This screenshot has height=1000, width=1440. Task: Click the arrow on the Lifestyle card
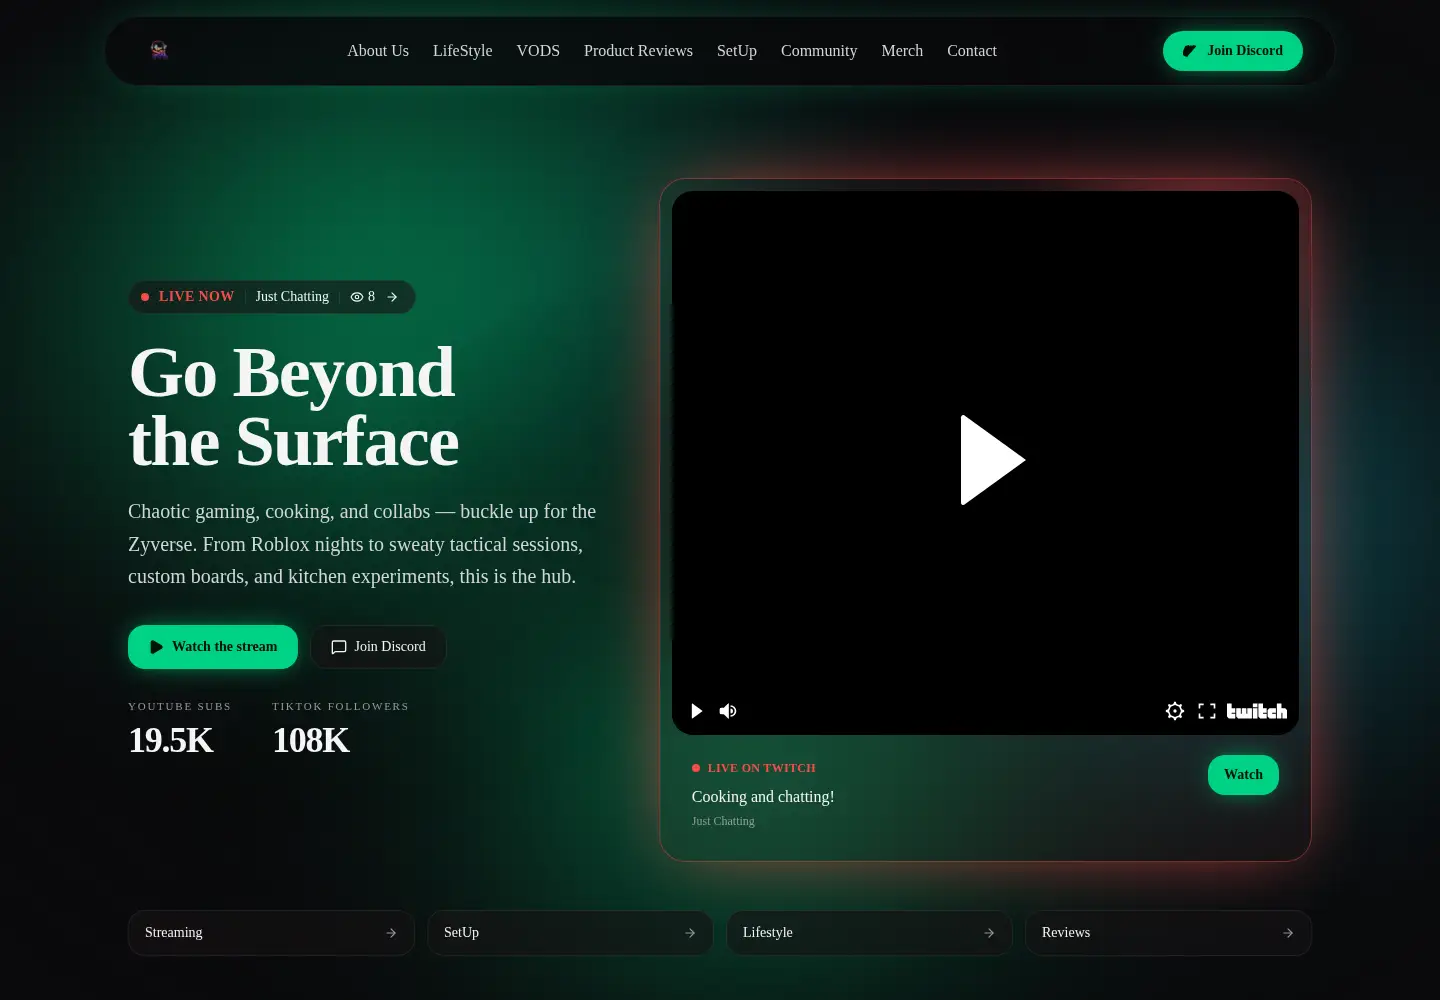989,933
